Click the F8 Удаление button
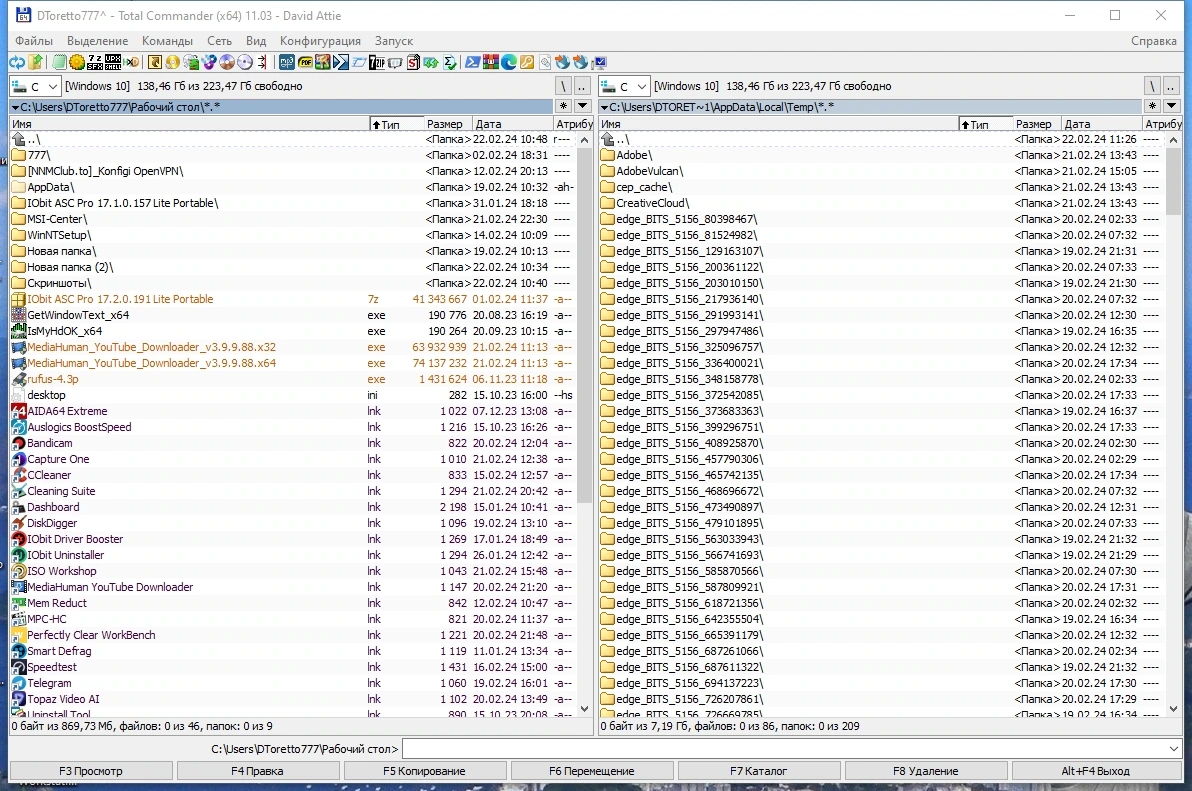The height and width of the screenshot is (791, 1192). coord(925,770)
